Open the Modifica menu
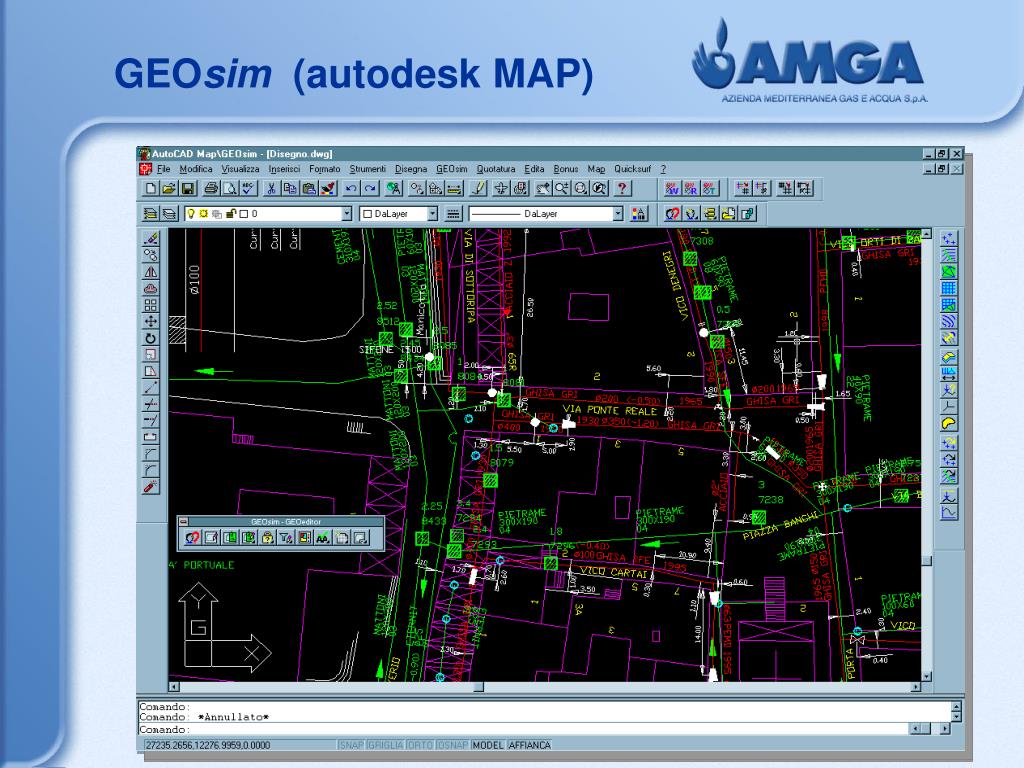Image resolution: width=1024 pixels, height=768 pixels. click(196, 169)
